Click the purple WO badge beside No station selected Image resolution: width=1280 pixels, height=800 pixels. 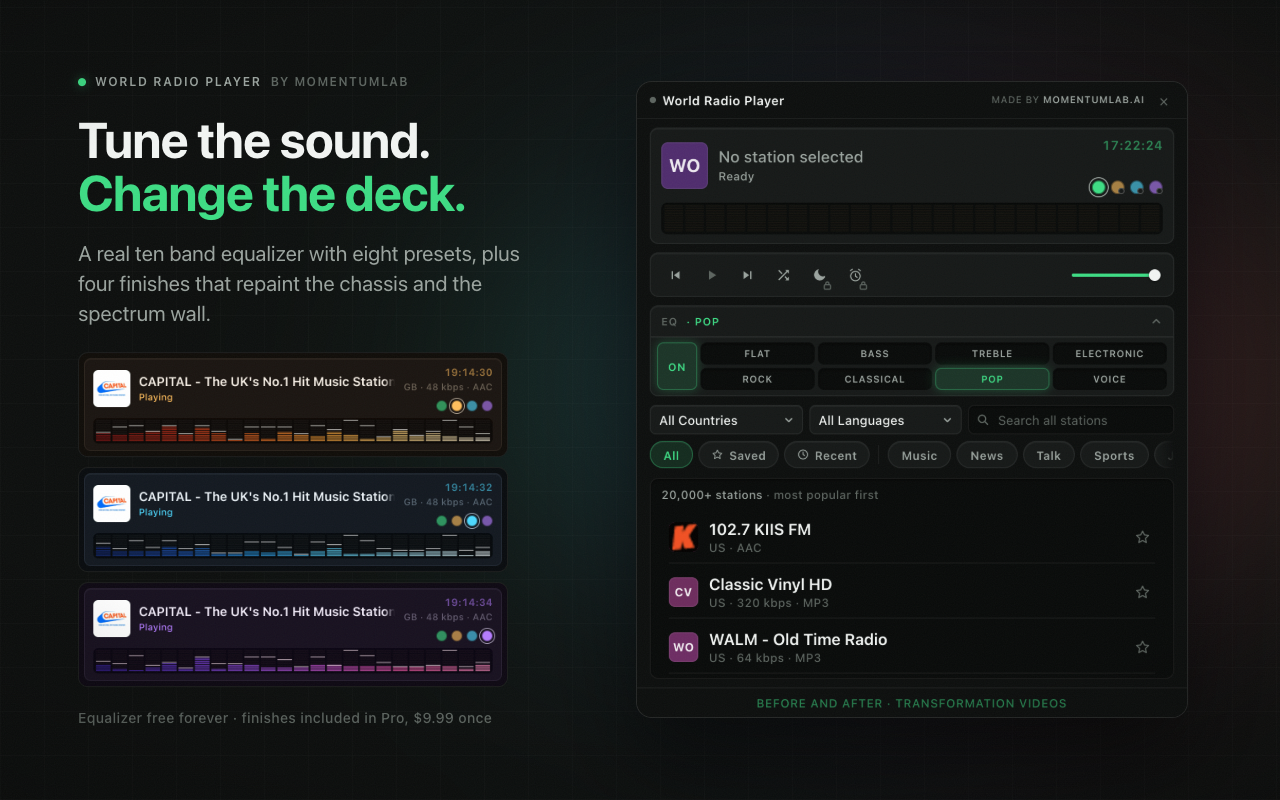point(684,166)
